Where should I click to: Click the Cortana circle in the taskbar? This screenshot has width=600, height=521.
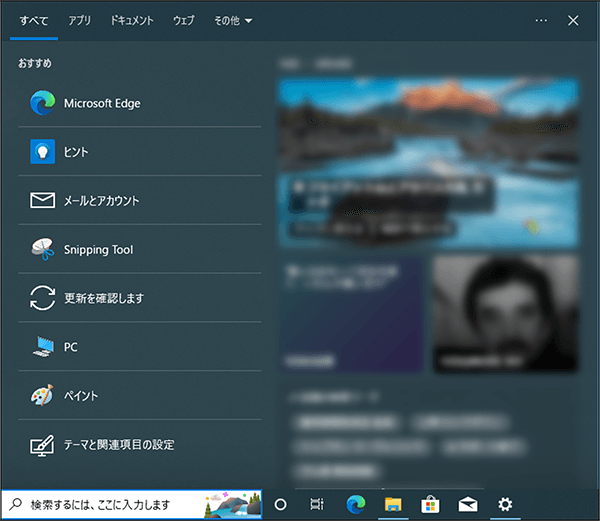click(x=280, y=505)
